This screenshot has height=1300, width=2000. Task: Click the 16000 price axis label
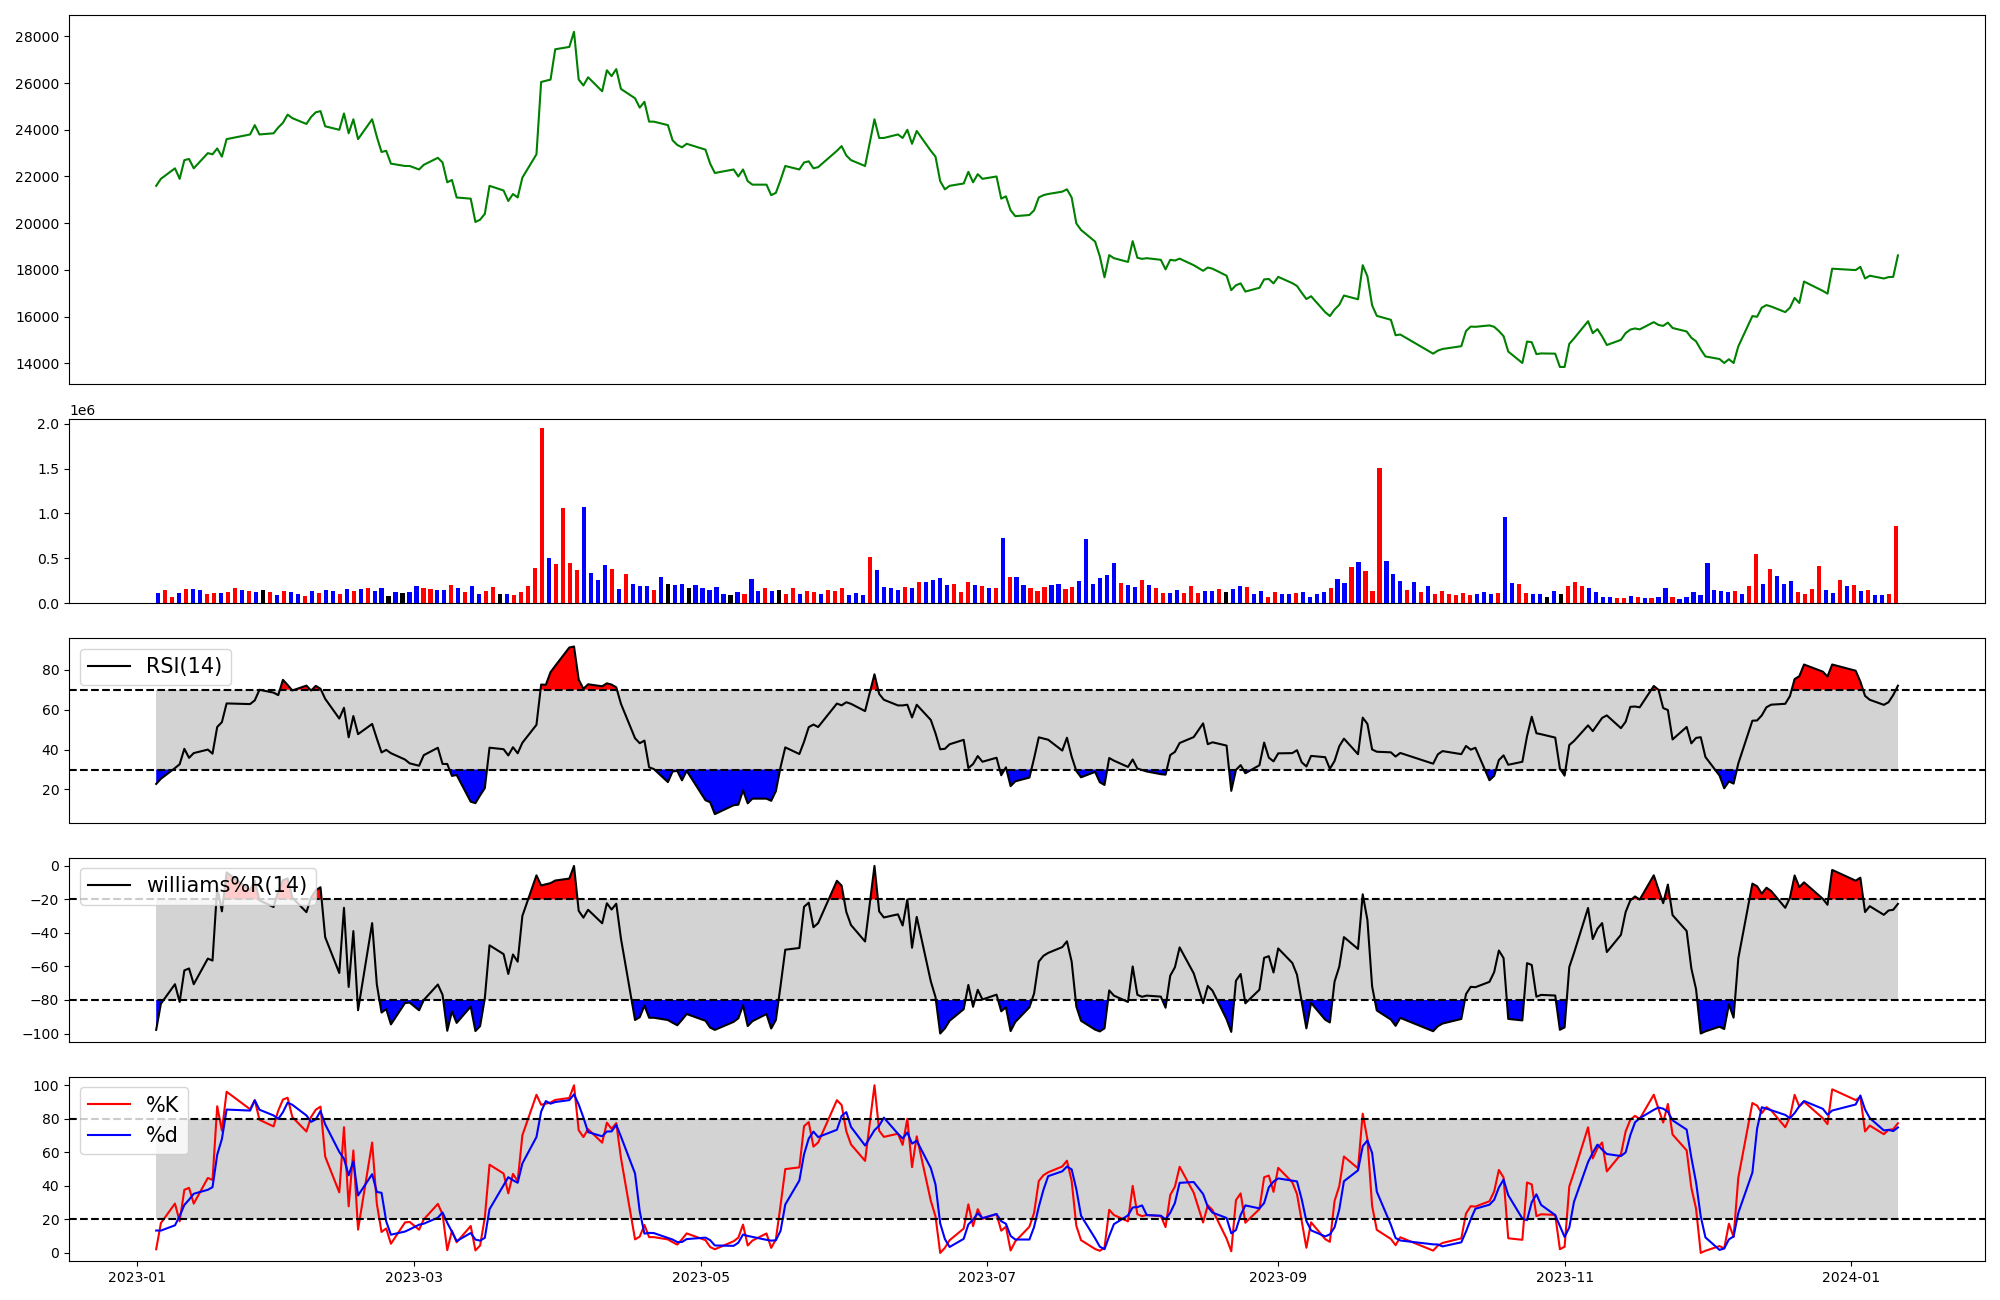coord(37,317)
